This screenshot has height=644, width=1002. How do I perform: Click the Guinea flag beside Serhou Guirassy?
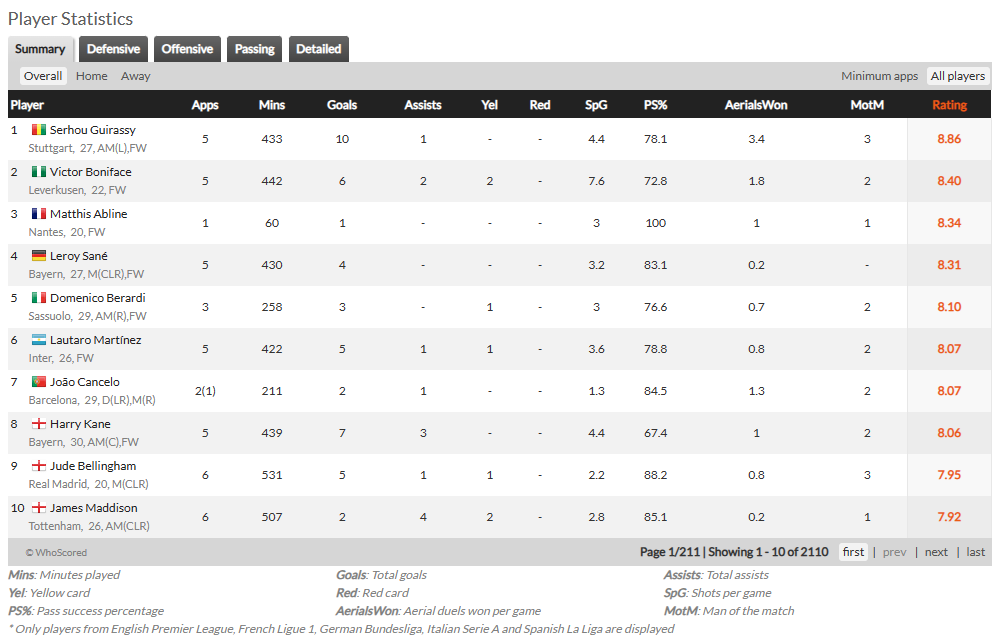[x=39, y=130]
